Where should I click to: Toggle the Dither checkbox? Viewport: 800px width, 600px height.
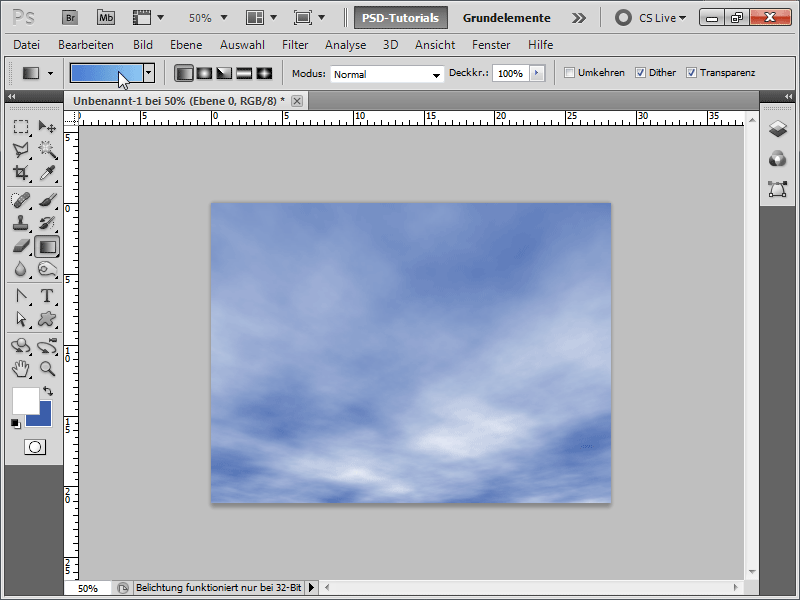[640, 72]
